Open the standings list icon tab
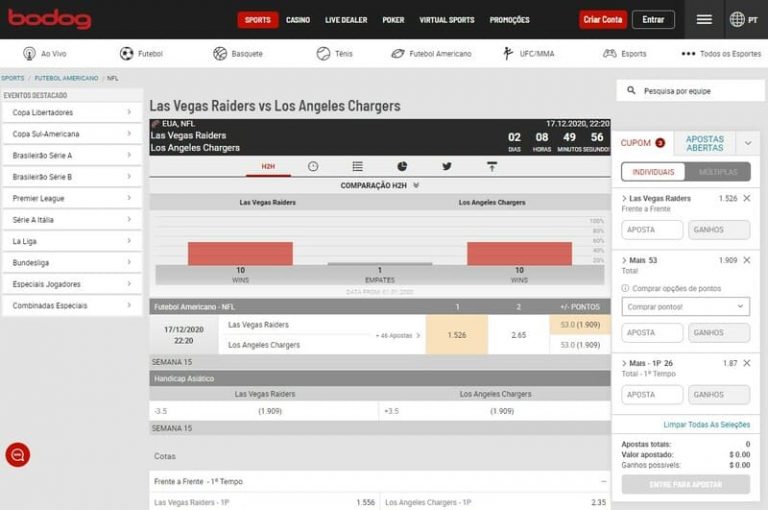 (x=357, y=166)
